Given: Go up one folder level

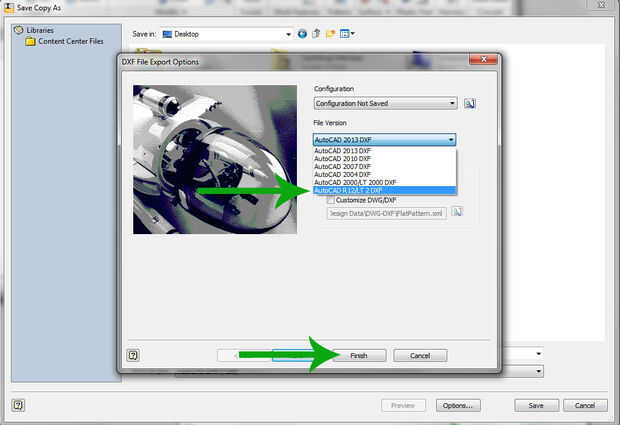Looking at the screenshot, I should pos(316,34).
